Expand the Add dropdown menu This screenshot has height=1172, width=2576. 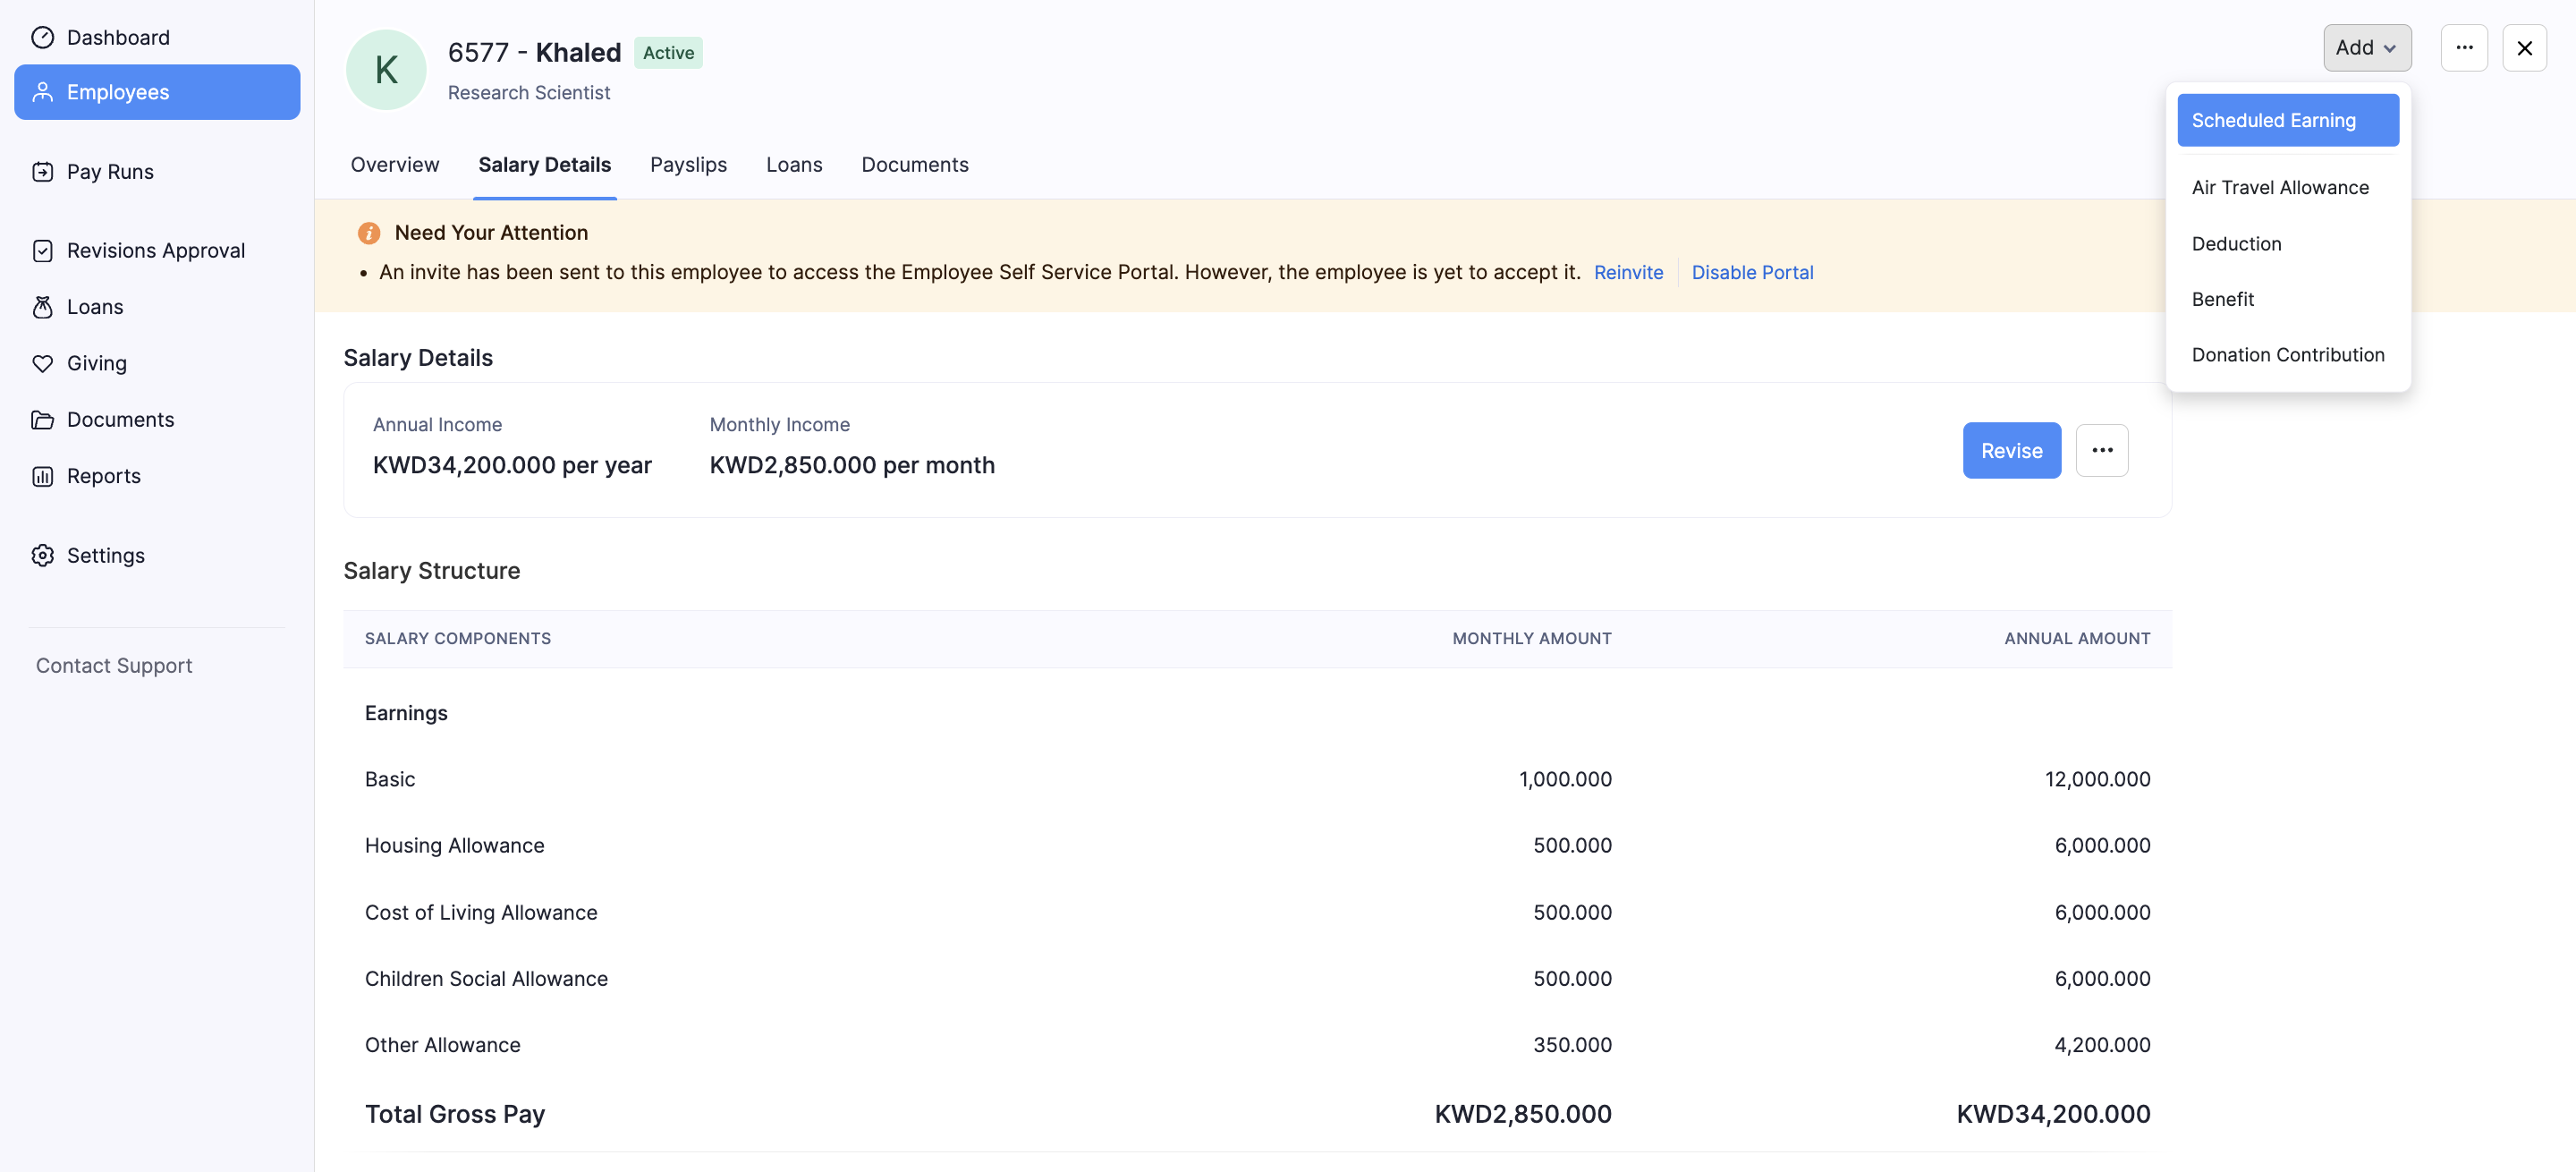pyautogui.click(x=2366, y=47)
